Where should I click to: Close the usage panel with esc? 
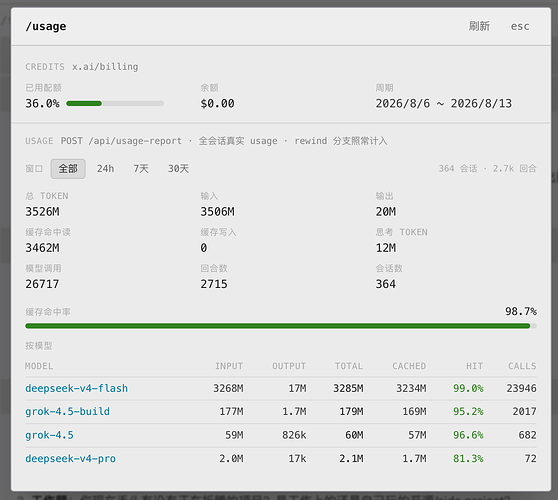(520, 26)
